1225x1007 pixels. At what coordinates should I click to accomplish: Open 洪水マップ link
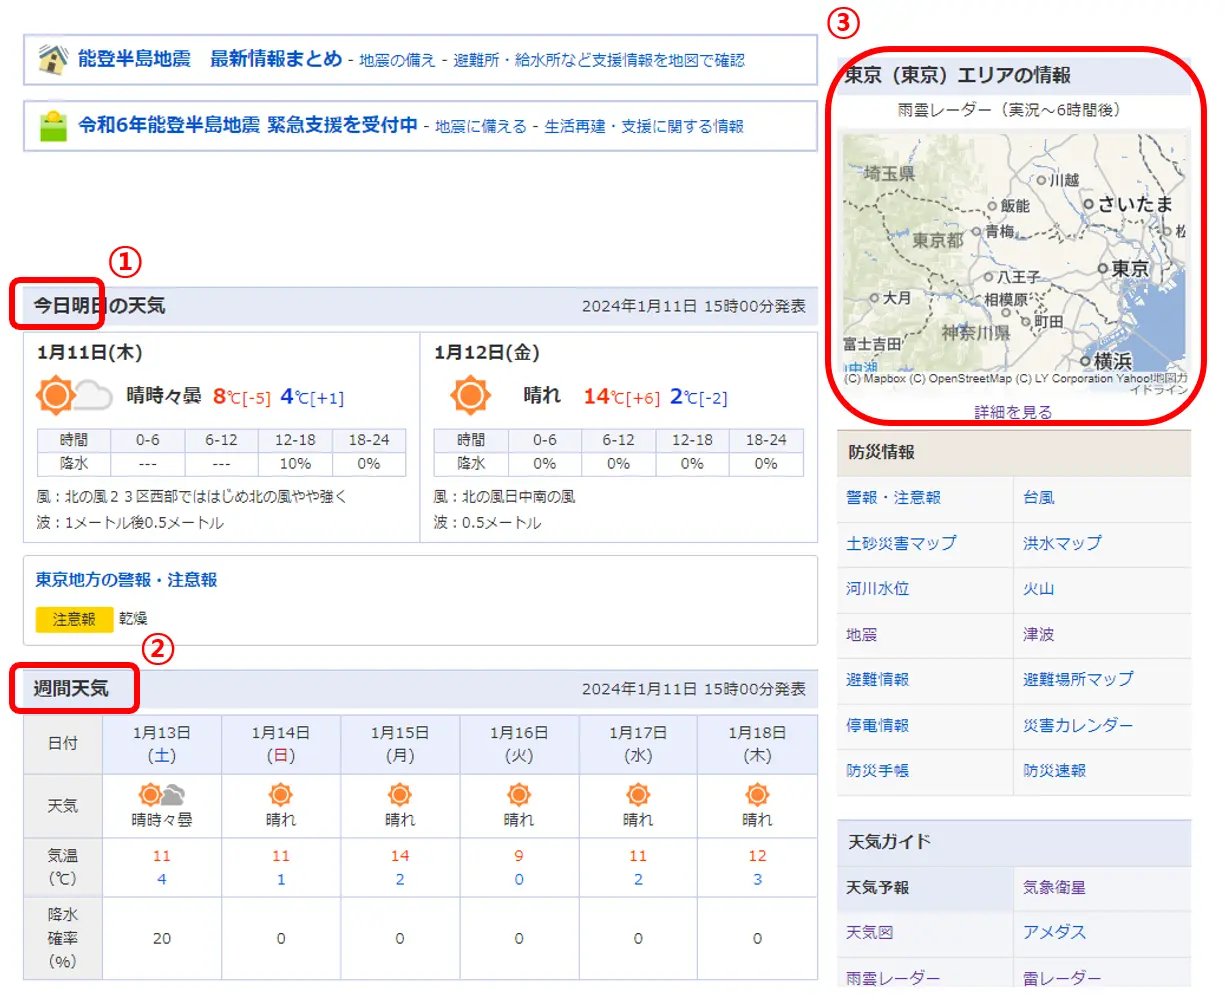tap(1062, 543)
